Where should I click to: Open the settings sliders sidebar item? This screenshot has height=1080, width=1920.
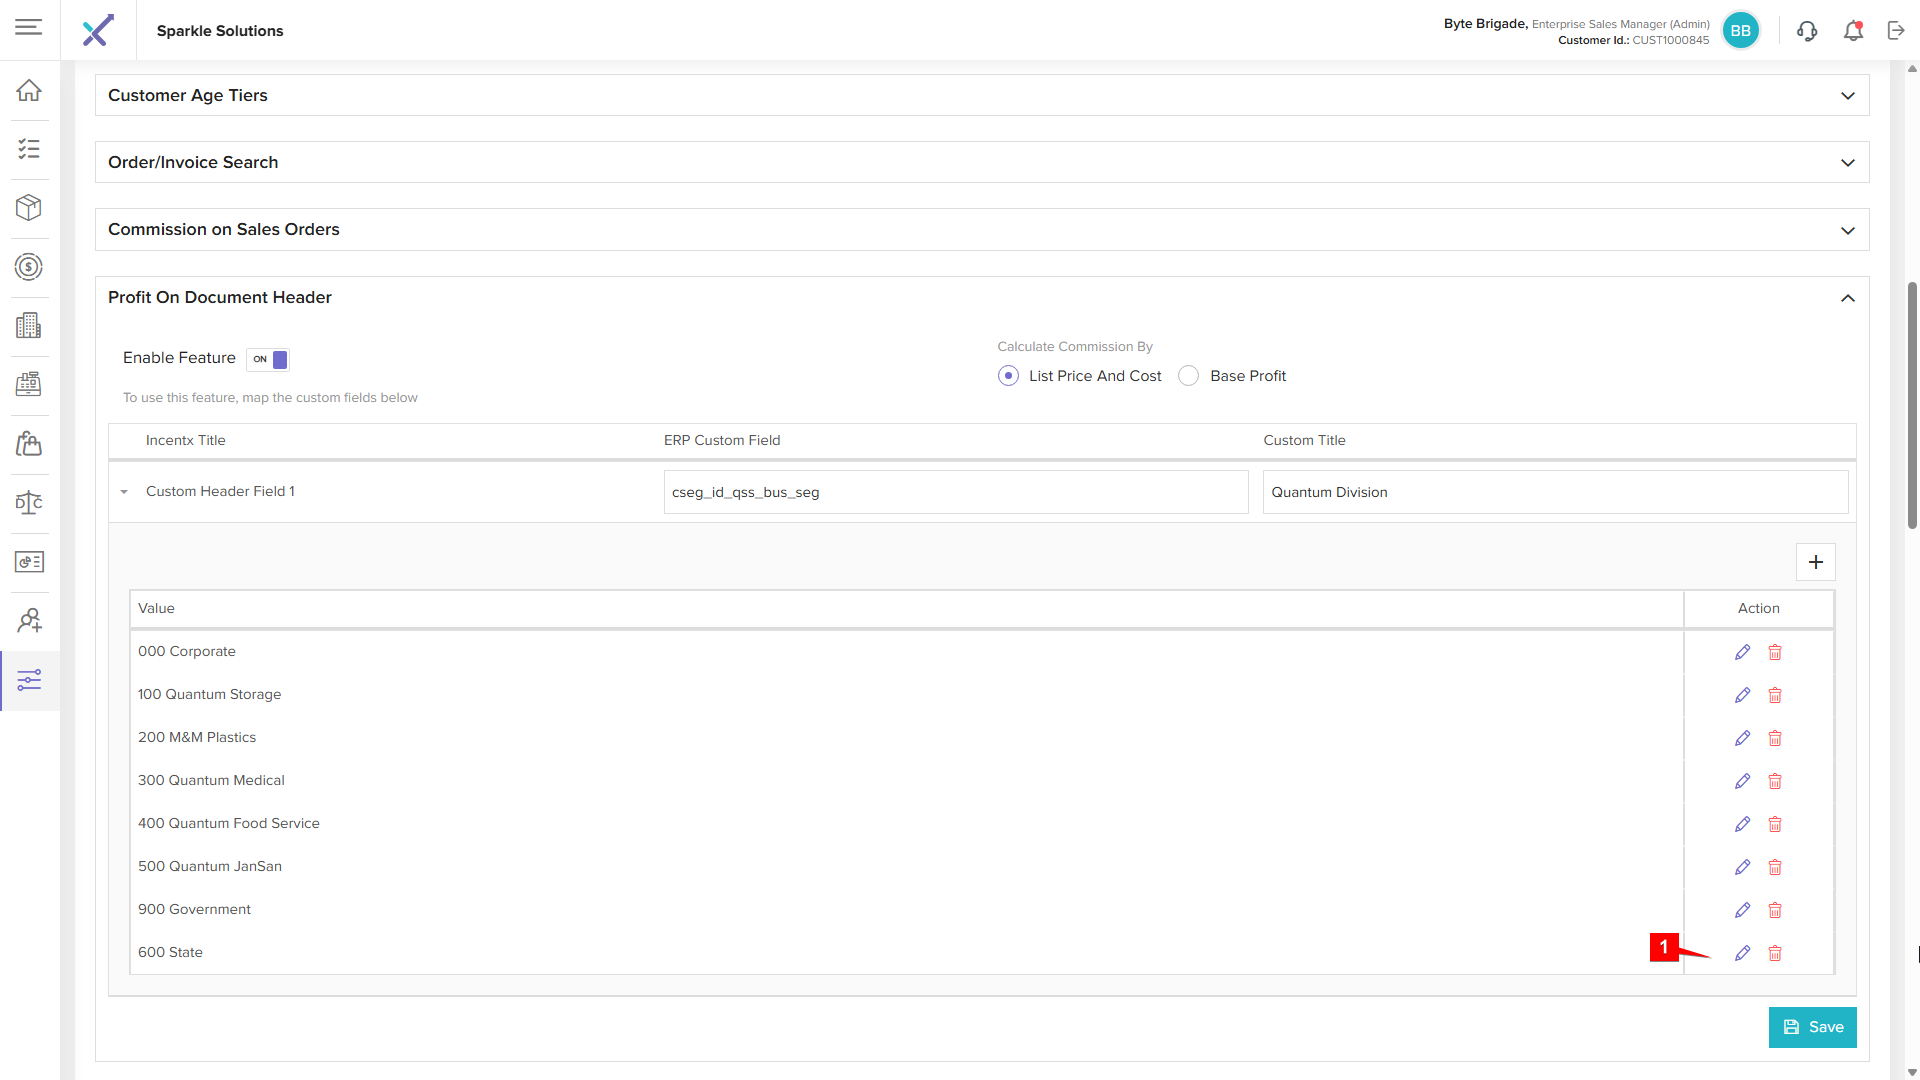pyautogui.click(x=29, y=680)
